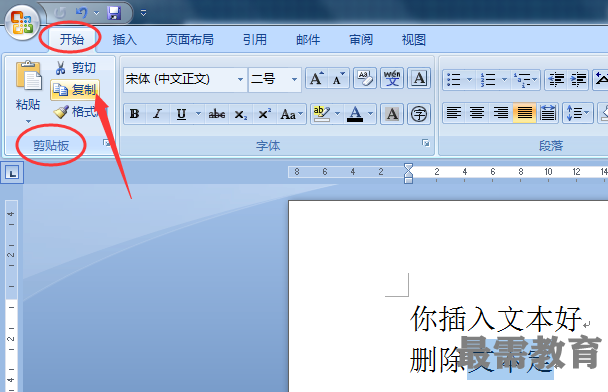
Task: Click the horizontal ruler at 4
Action: (x=465, y=172)
